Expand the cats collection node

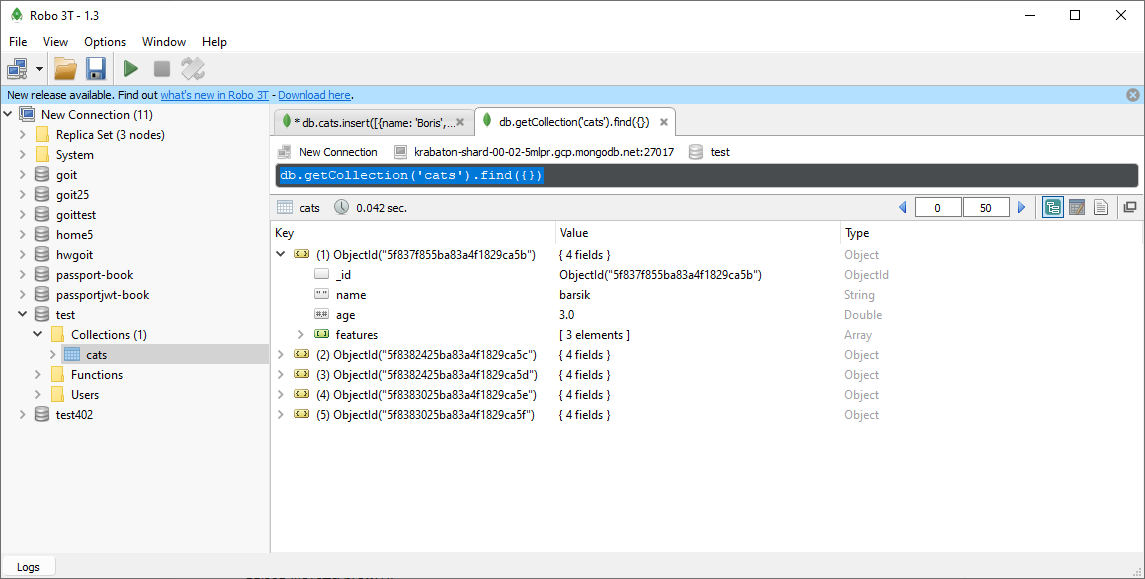click(x=53, y=355)
